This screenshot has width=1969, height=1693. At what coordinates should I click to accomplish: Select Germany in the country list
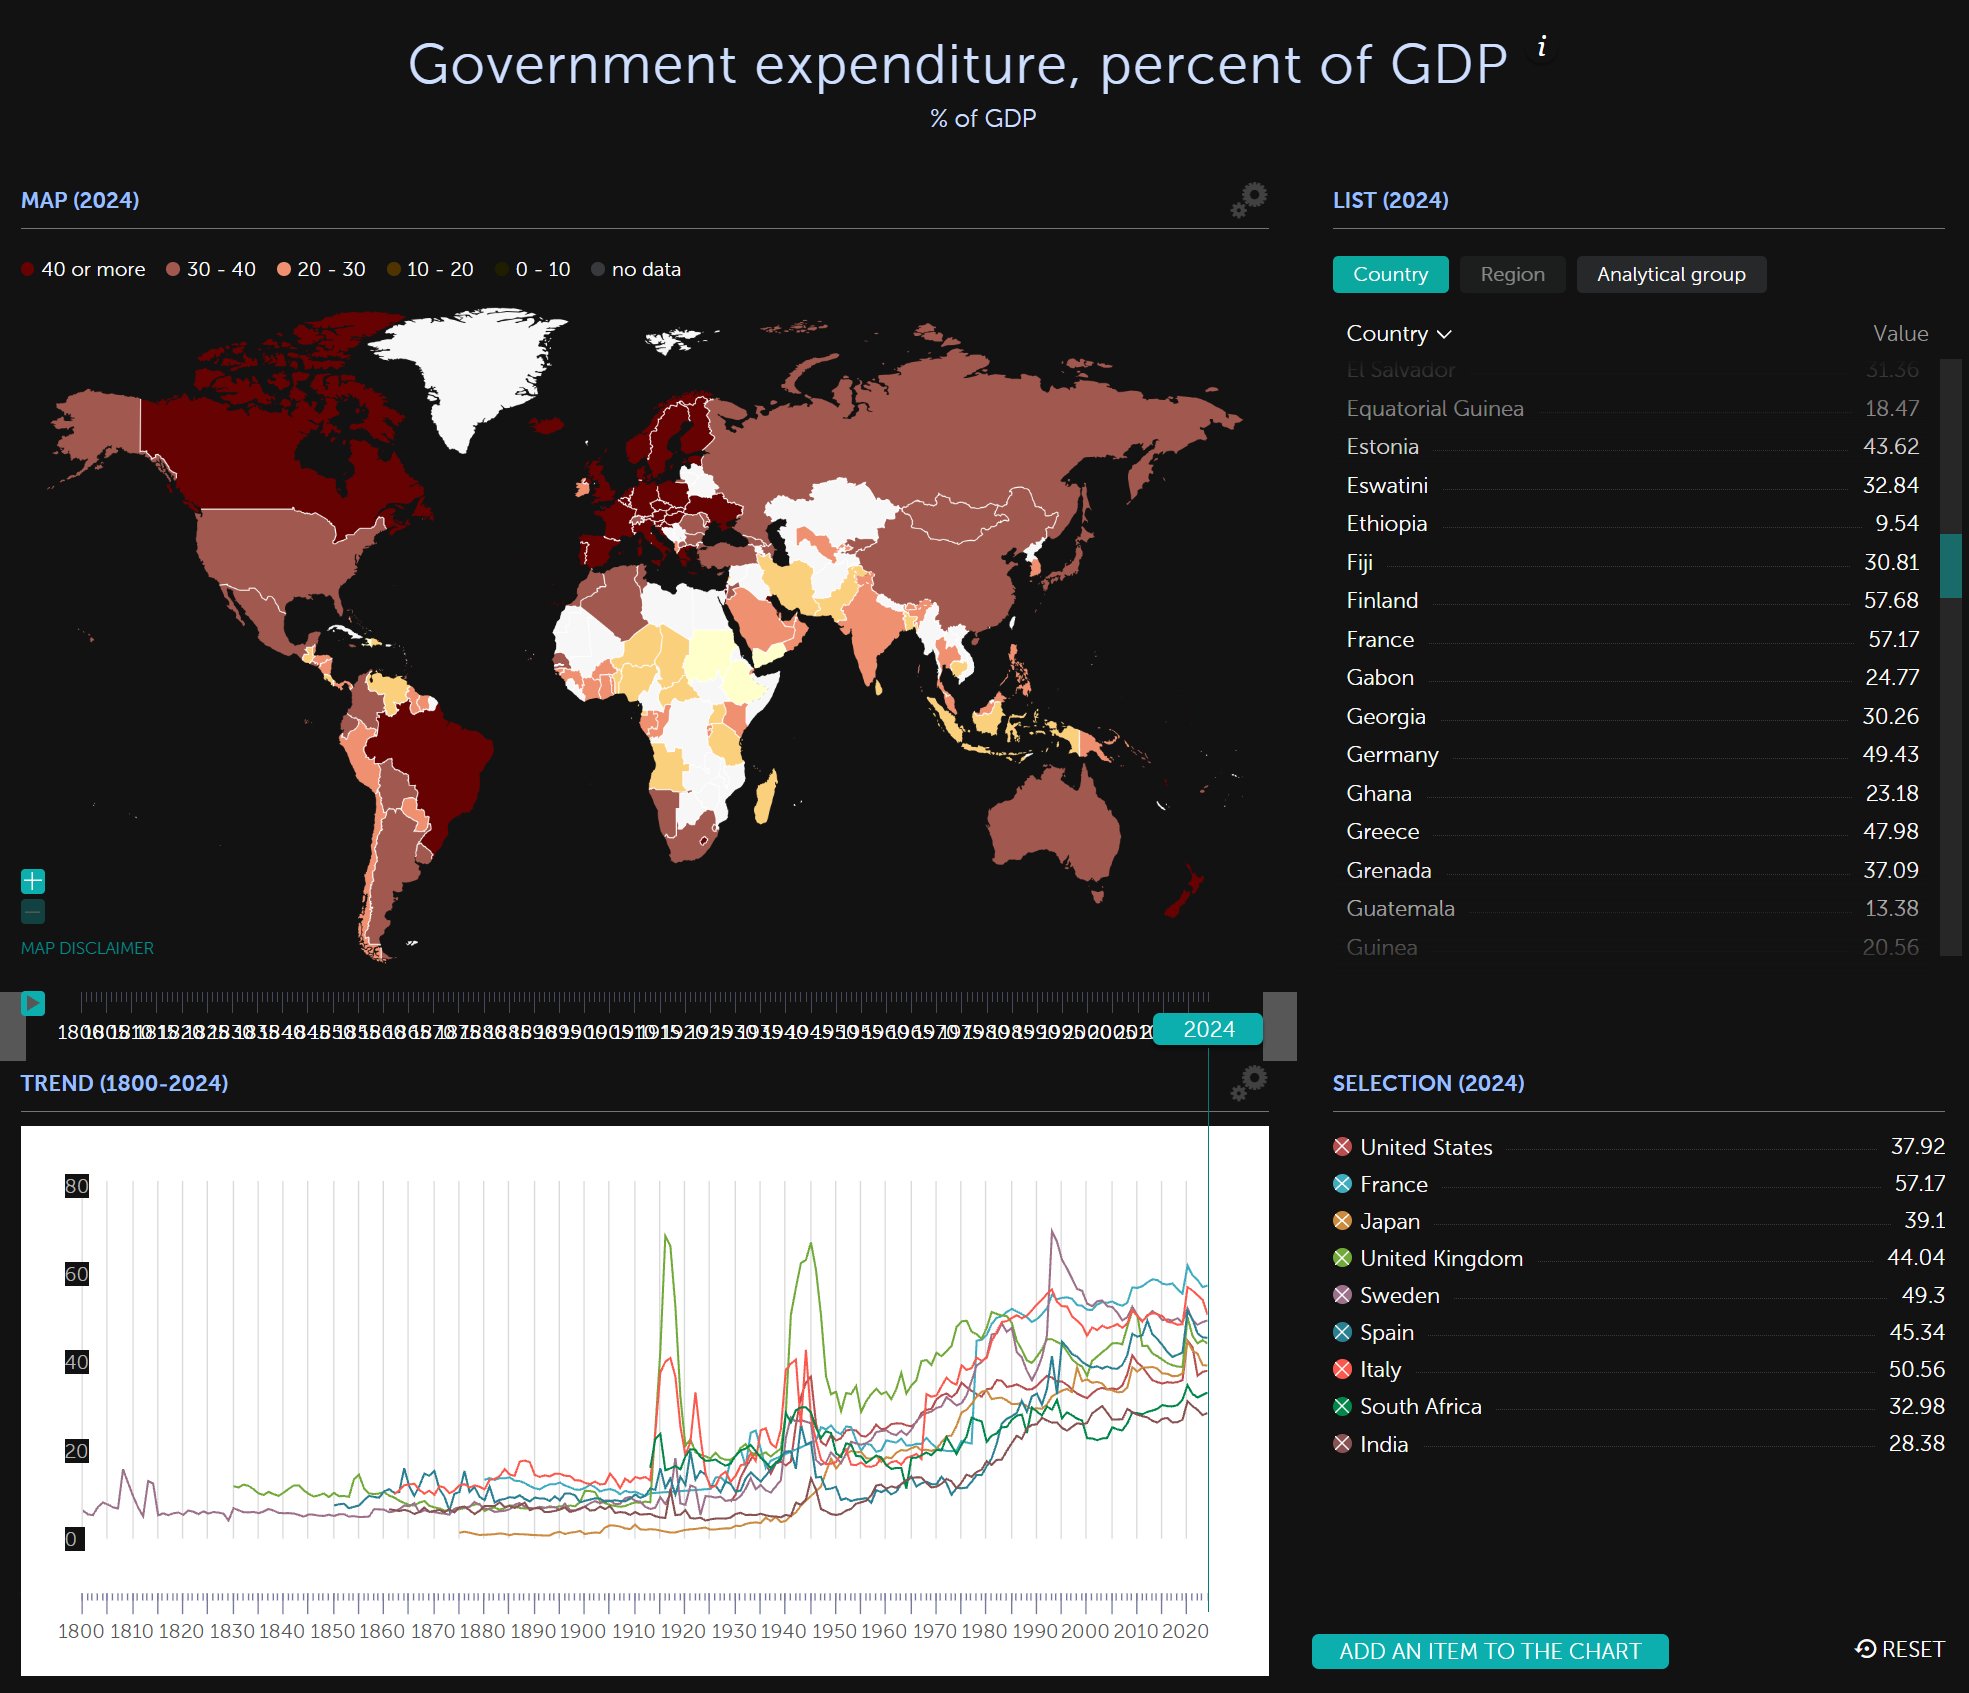pyautogui.click(x=1632, y=755)
